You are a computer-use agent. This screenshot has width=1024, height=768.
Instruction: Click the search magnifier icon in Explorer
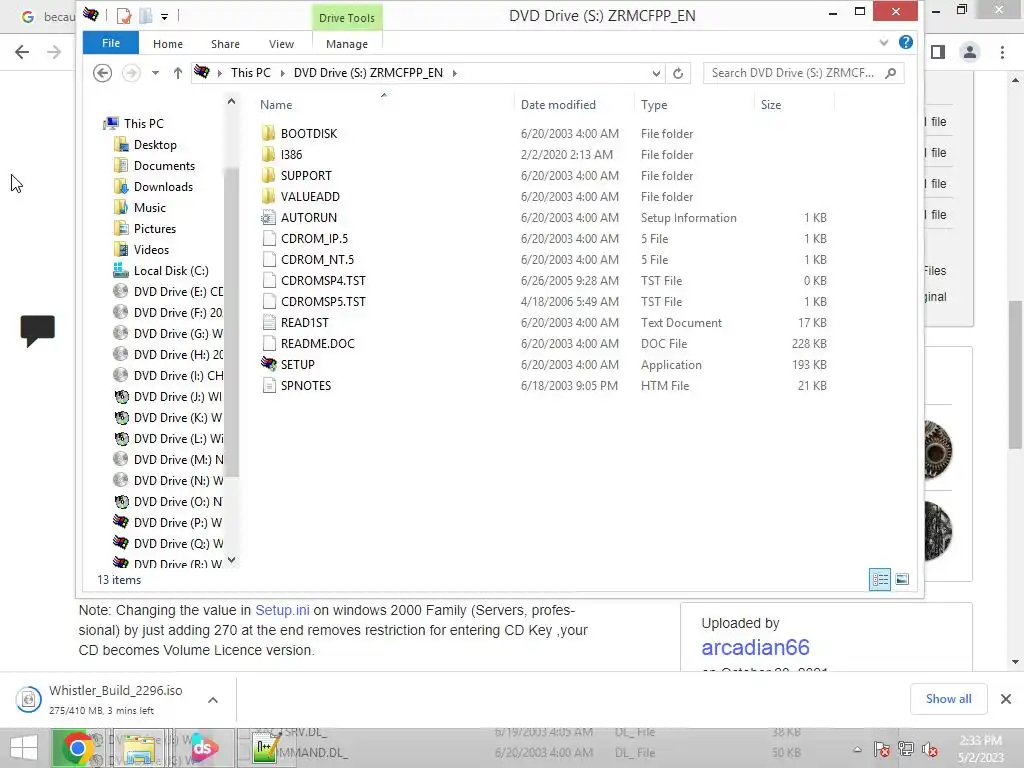(891, 73)
